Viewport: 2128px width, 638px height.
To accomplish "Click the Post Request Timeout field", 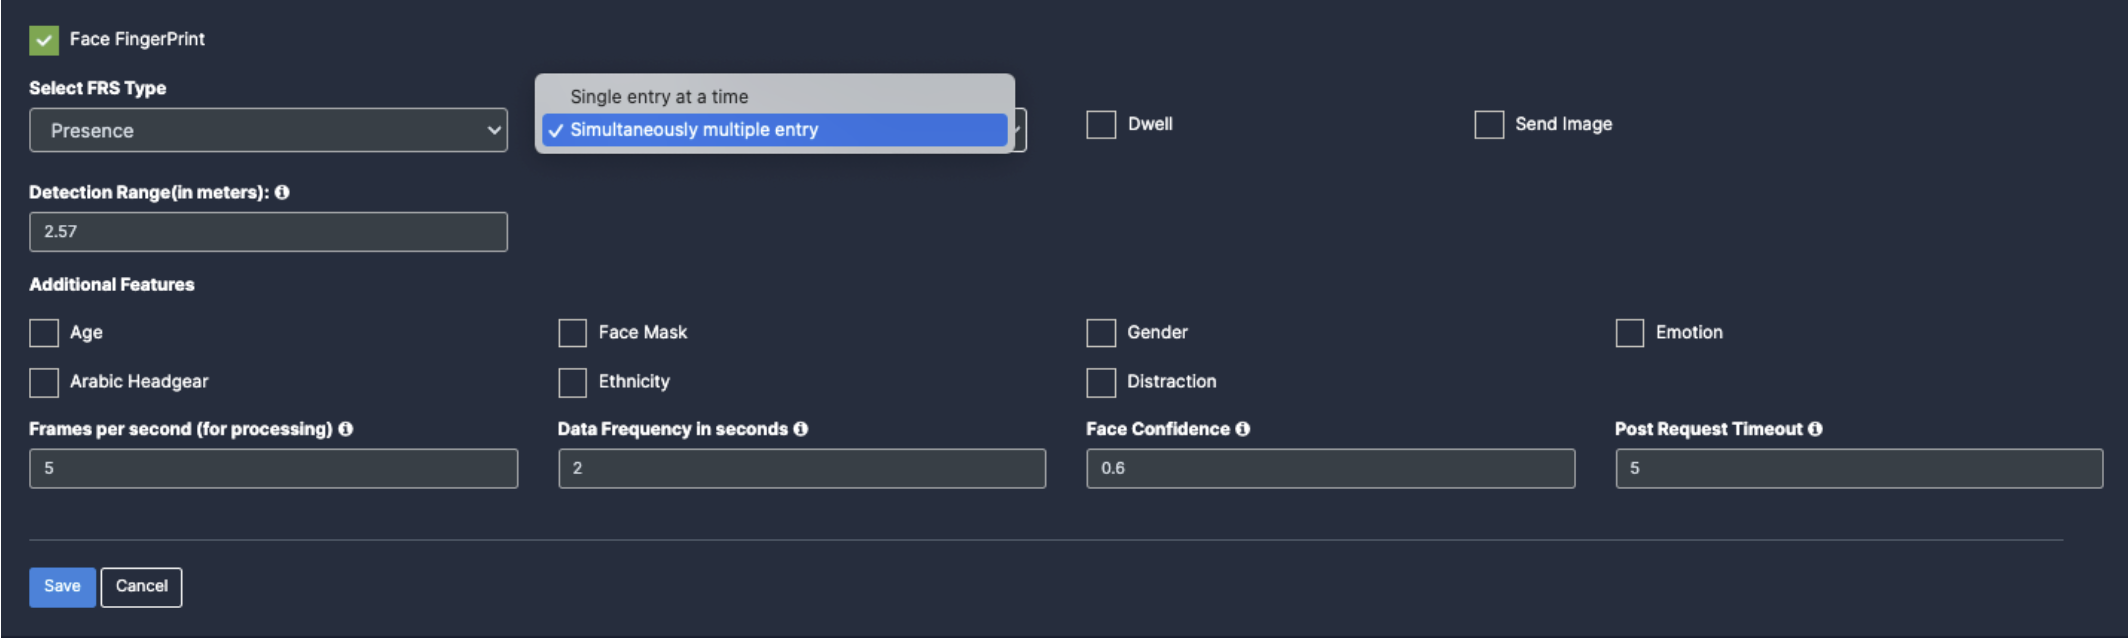I will [1859, 468].
